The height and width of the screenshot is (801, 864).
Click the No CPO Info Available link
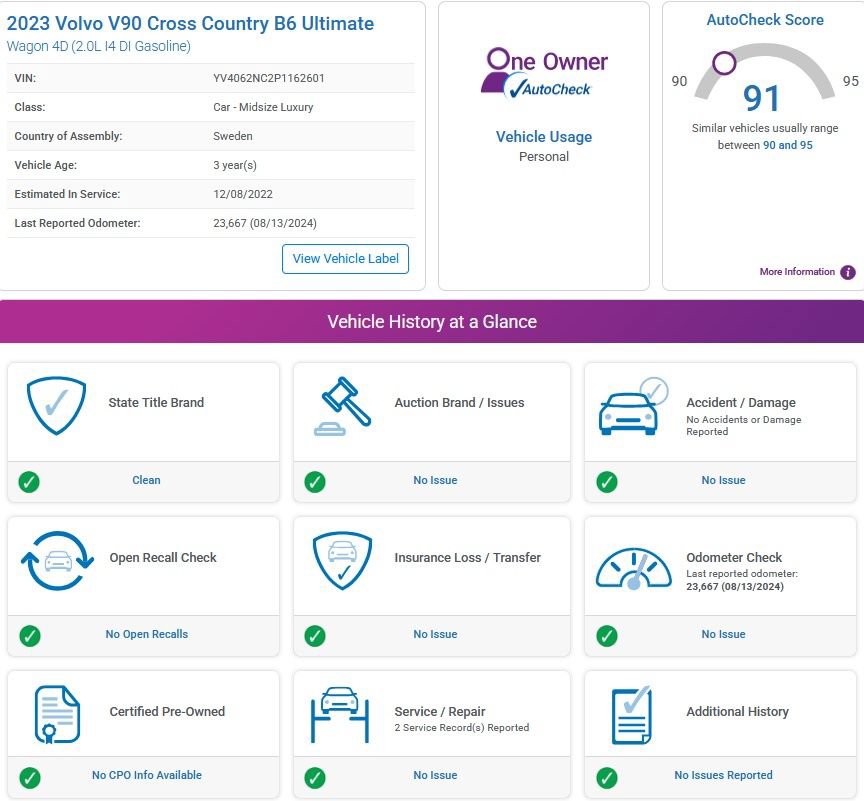tap(147, 776)
